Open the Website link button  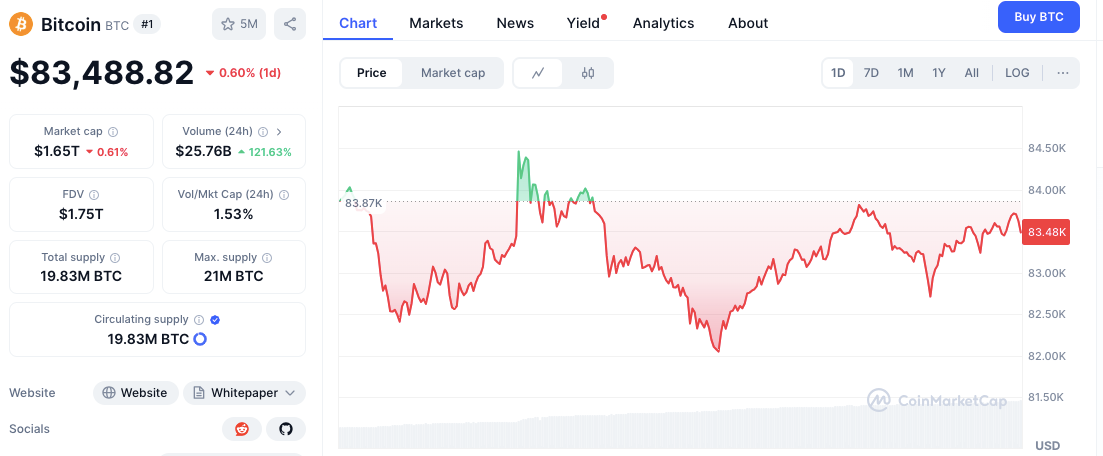coord(136,393)
